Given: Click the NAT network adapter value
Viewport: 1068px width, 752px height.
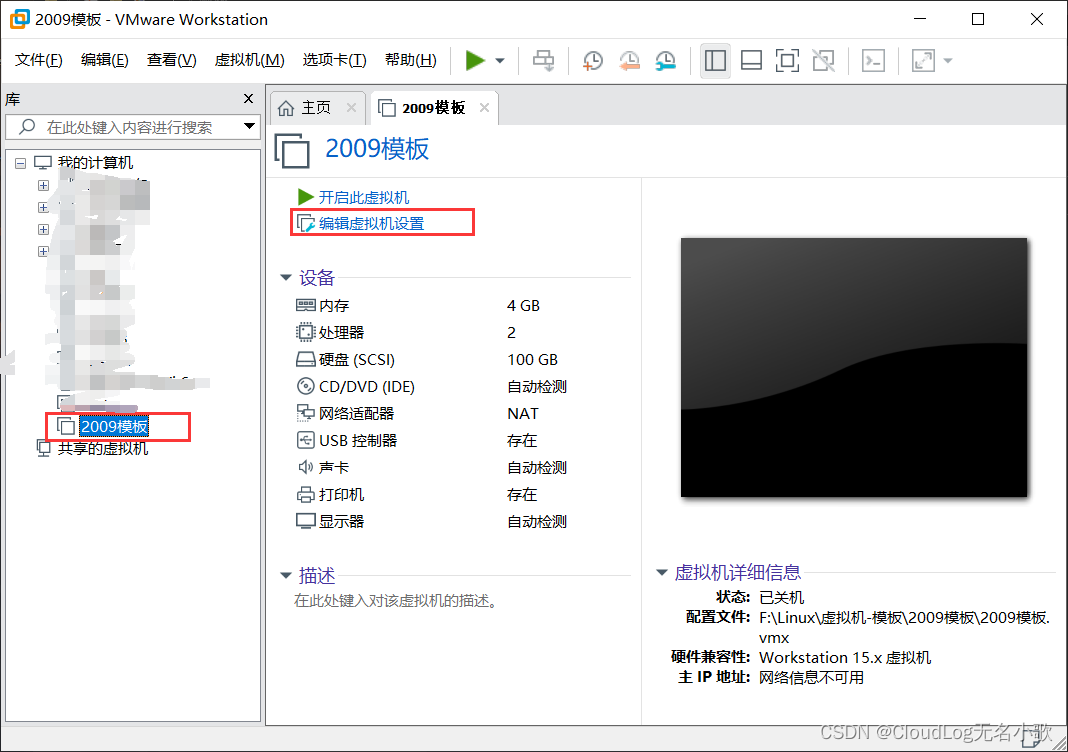Looking at the screenshot, I should point(522,413).
